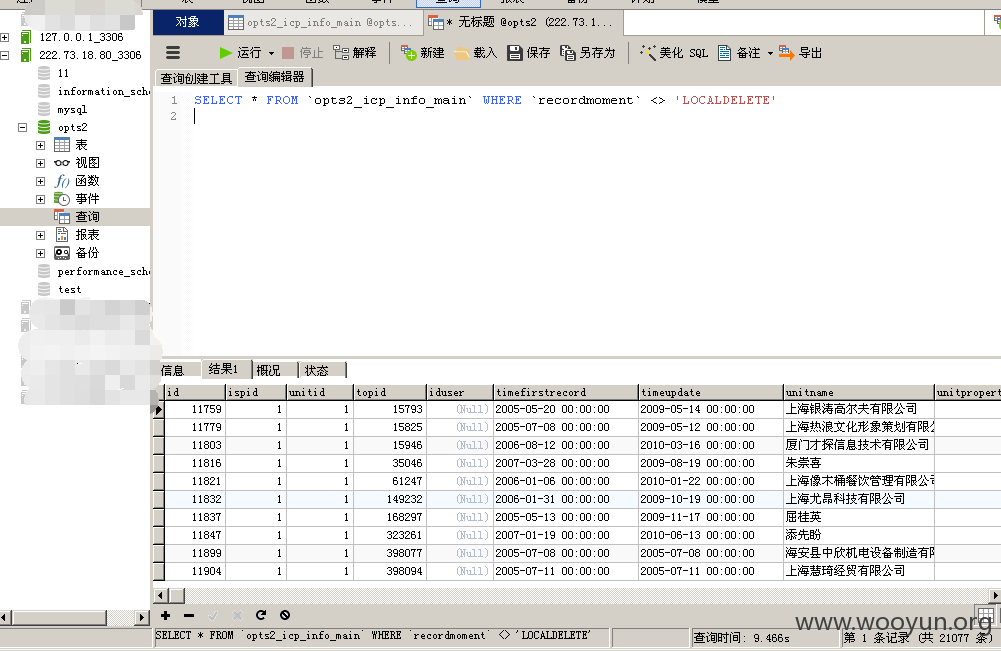Click the 事件 clock icon
This screenshot has width=1001, height=651.
[x=62, y=199]
